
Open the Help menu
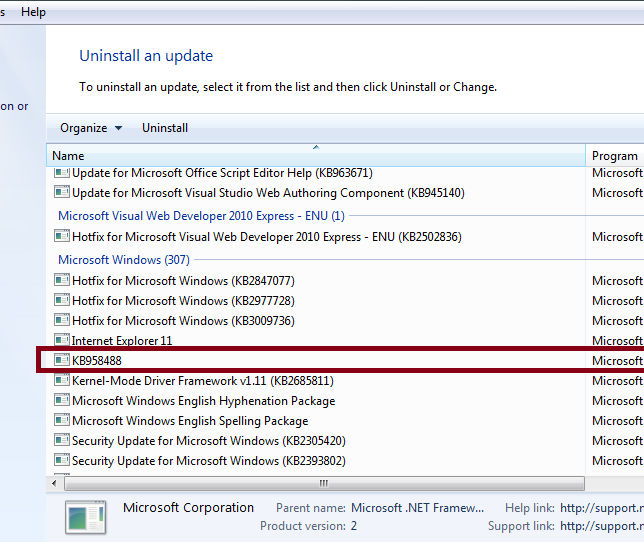coord(33,12)
